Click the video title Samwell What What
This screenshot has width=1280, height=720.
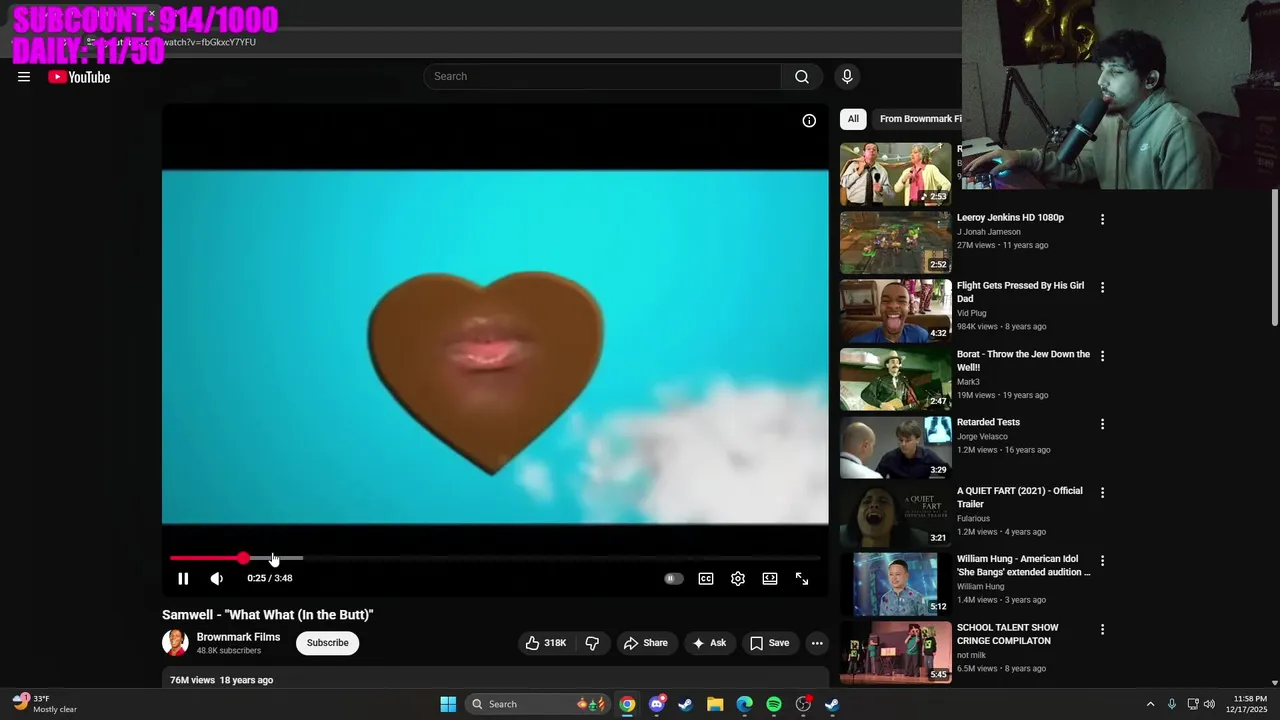point(267,615)
